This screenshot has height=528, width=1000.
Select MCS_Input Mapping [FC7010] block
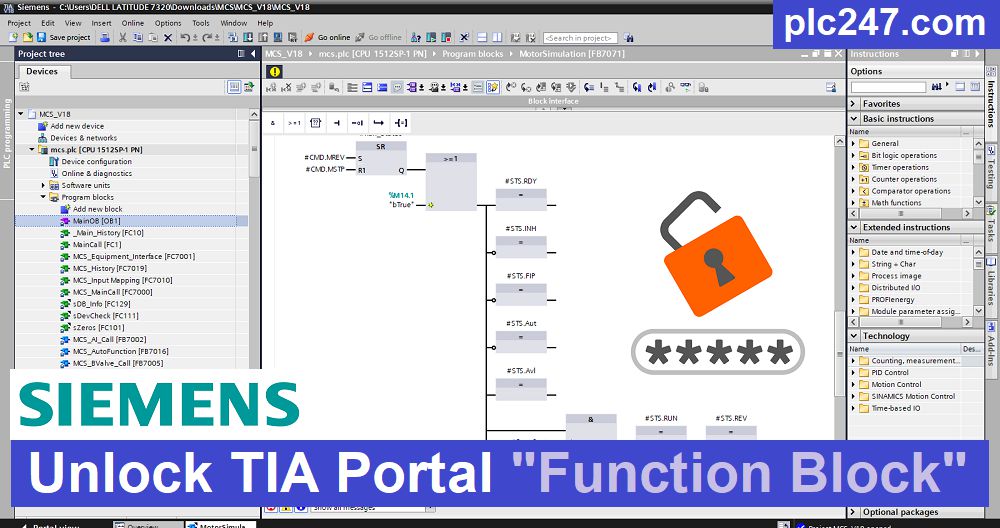pos(122,280)
